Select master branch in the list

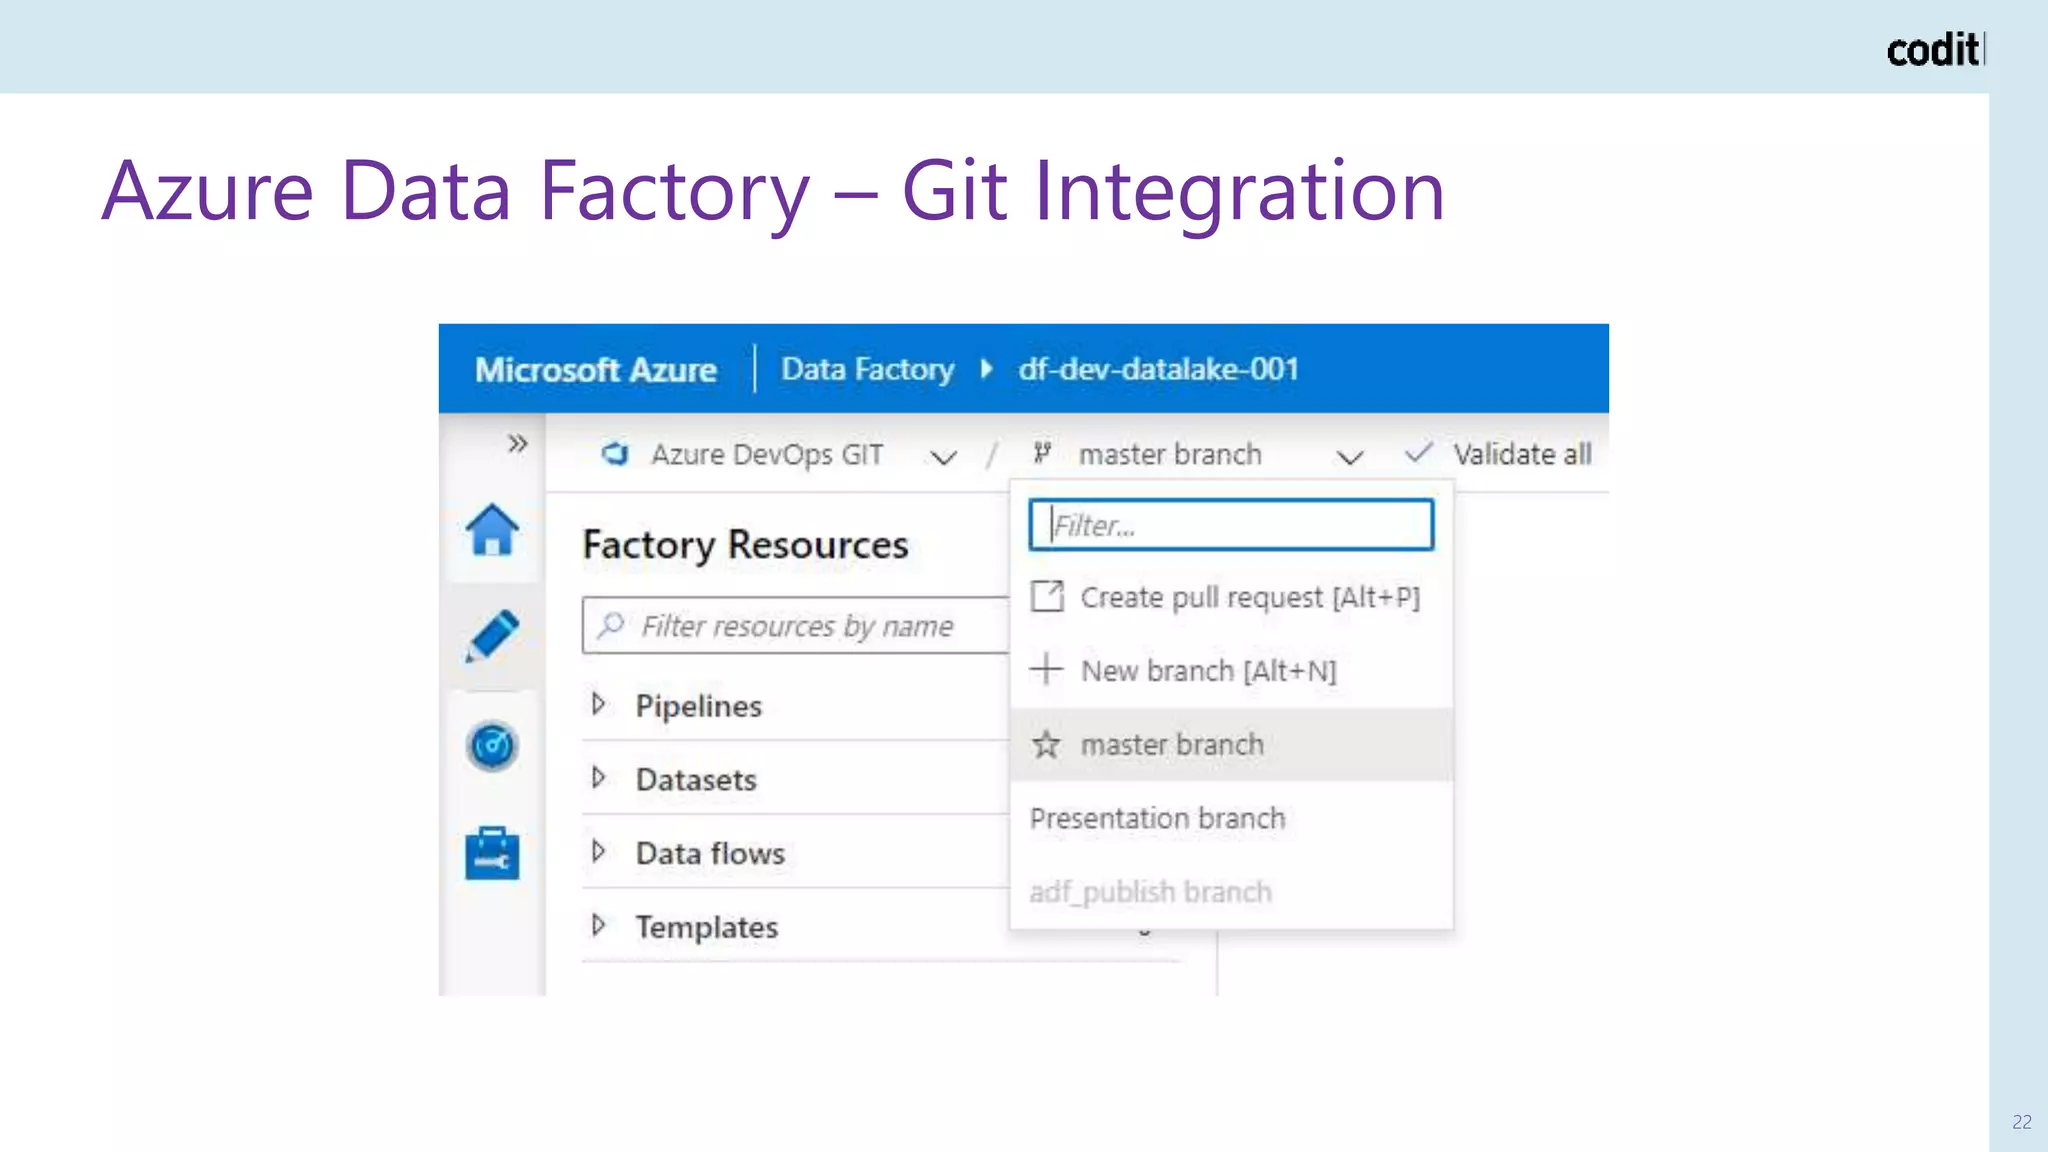pyautogui.click(x=1231, y=745)
